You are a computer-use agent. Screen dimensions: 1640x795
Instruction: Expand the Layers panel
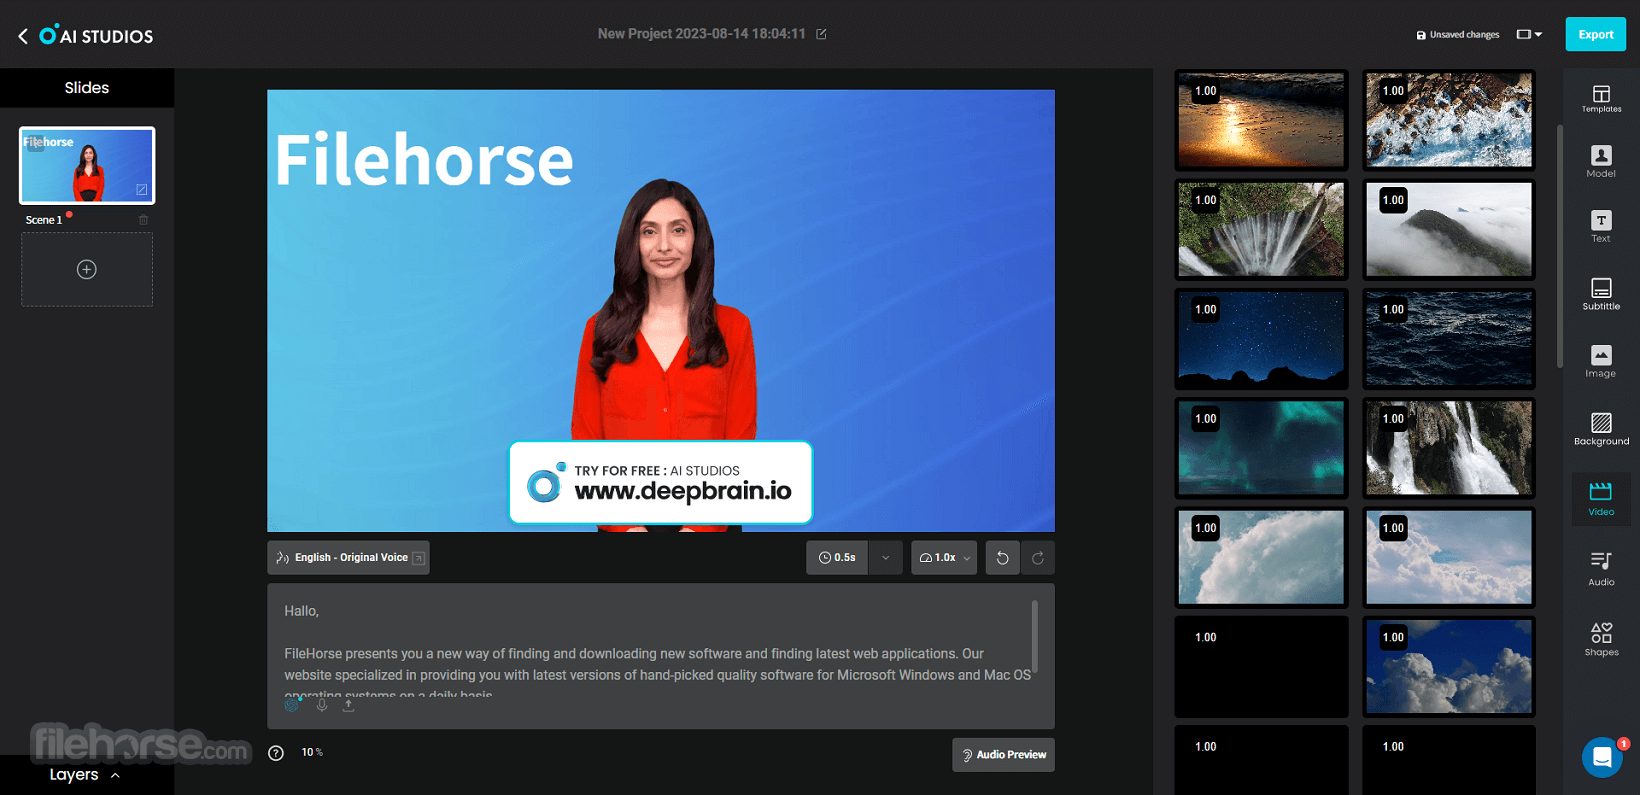[x=85, y=775]
